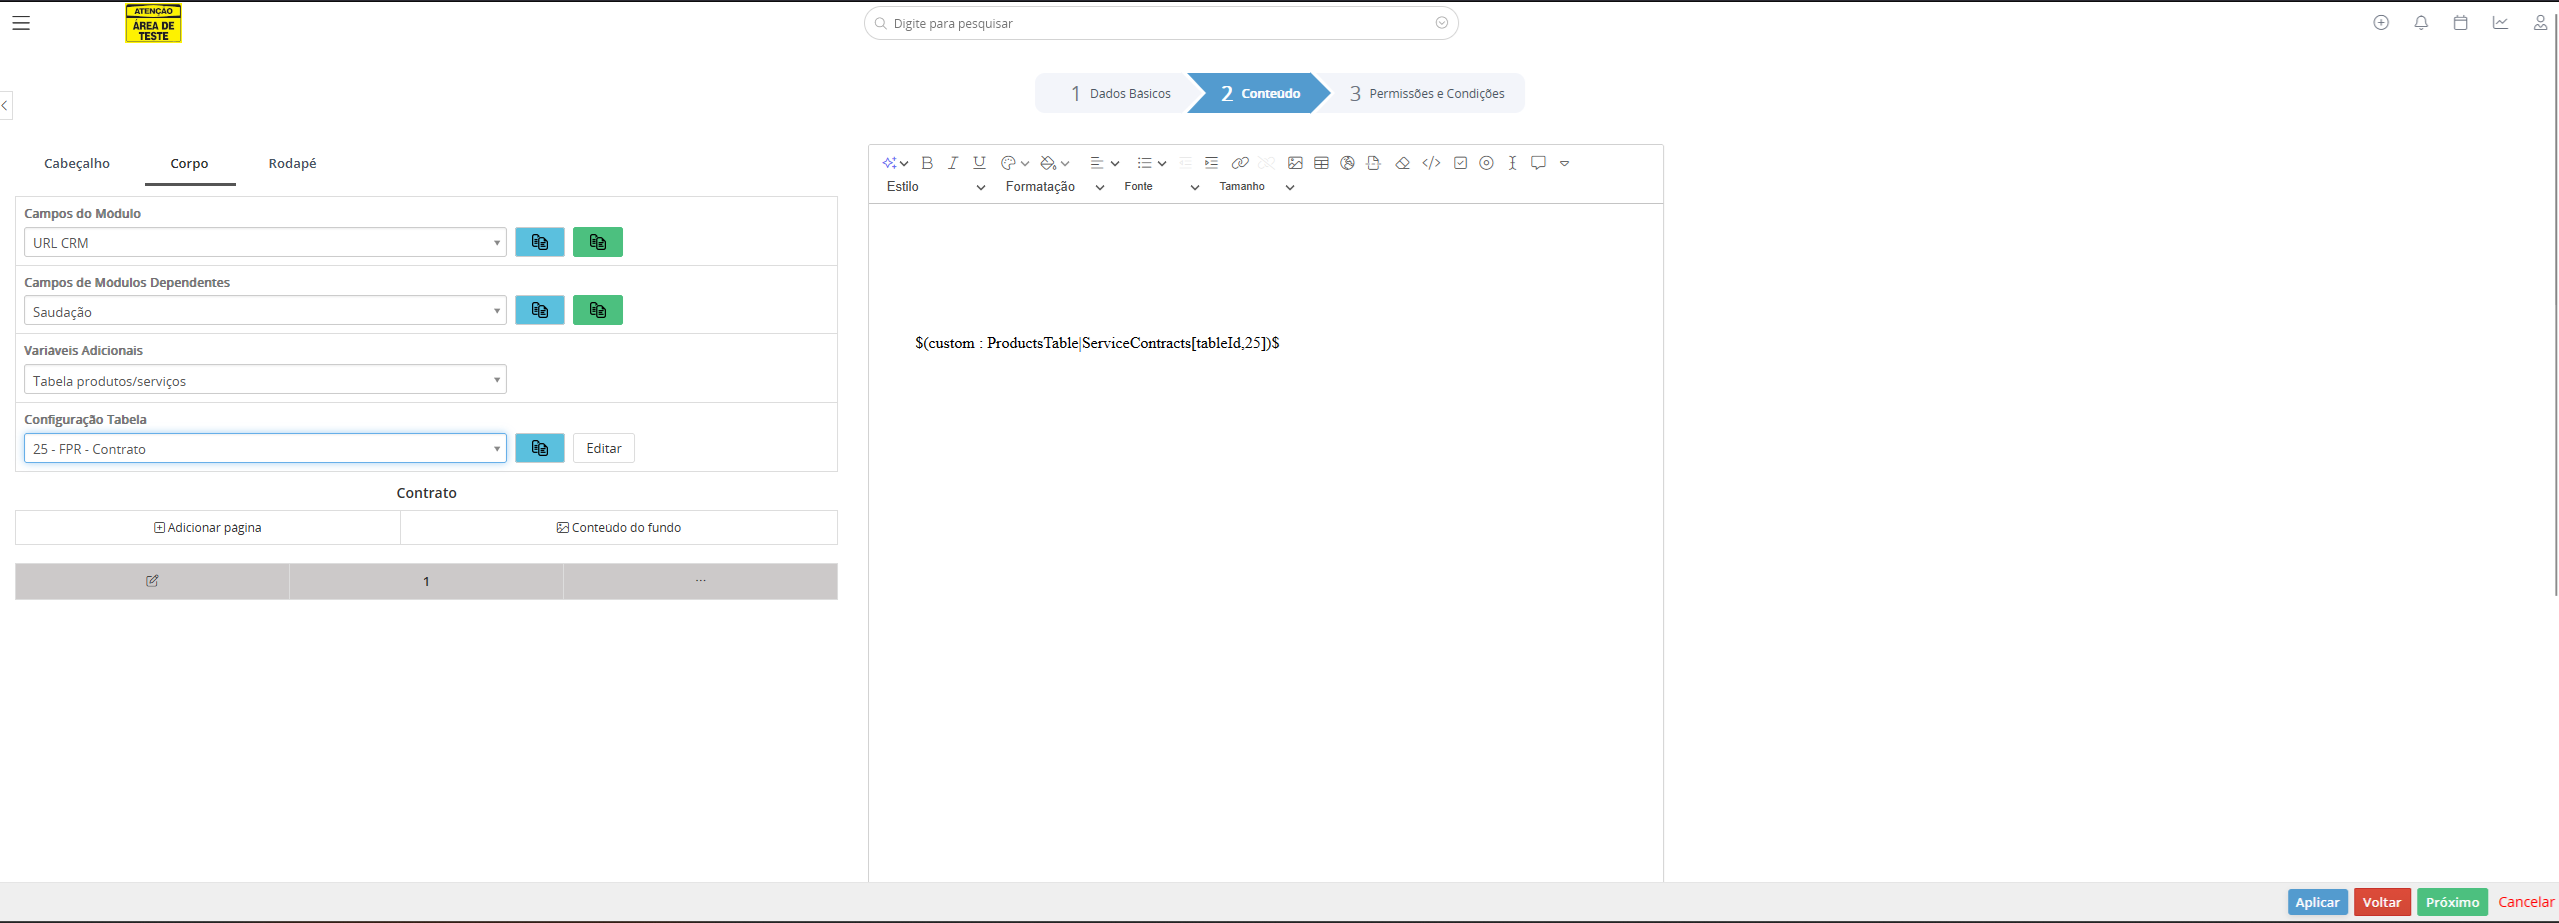
Task: Open the Tabela produtos/serviços dropdown
Action: point(265,380)
